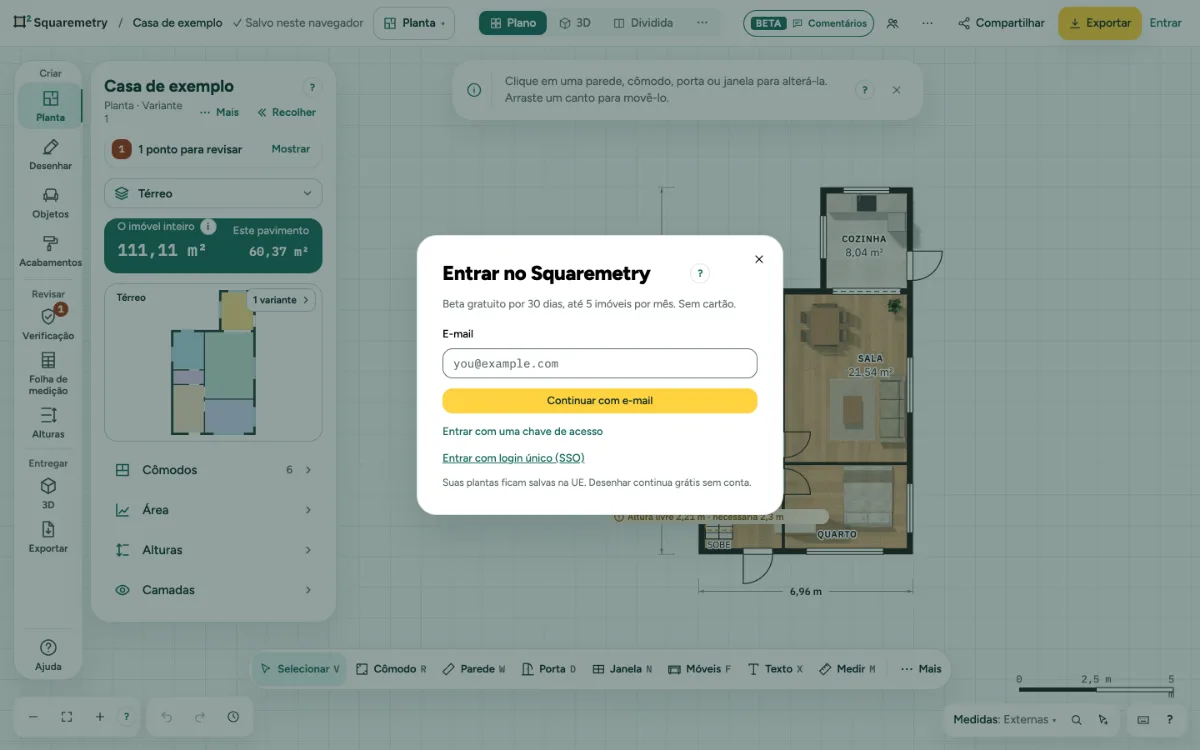Click the Alturas sidebar icon
This screenshot has height=750, width=1200.
(x=48, y=422)
